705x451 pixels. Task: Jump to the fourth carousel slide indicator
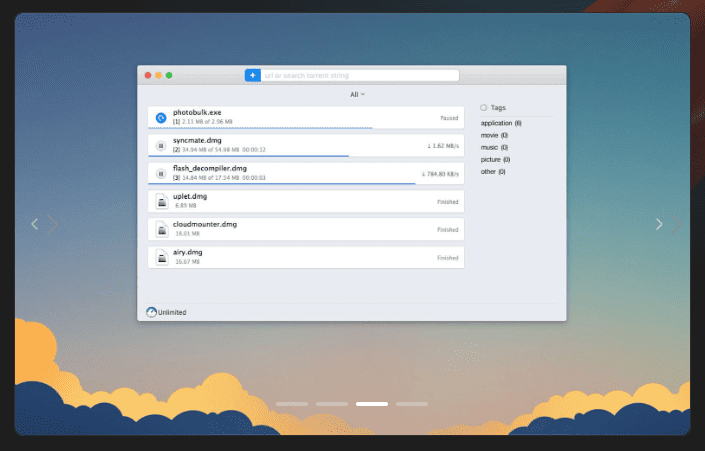click(x=412, y=404)
